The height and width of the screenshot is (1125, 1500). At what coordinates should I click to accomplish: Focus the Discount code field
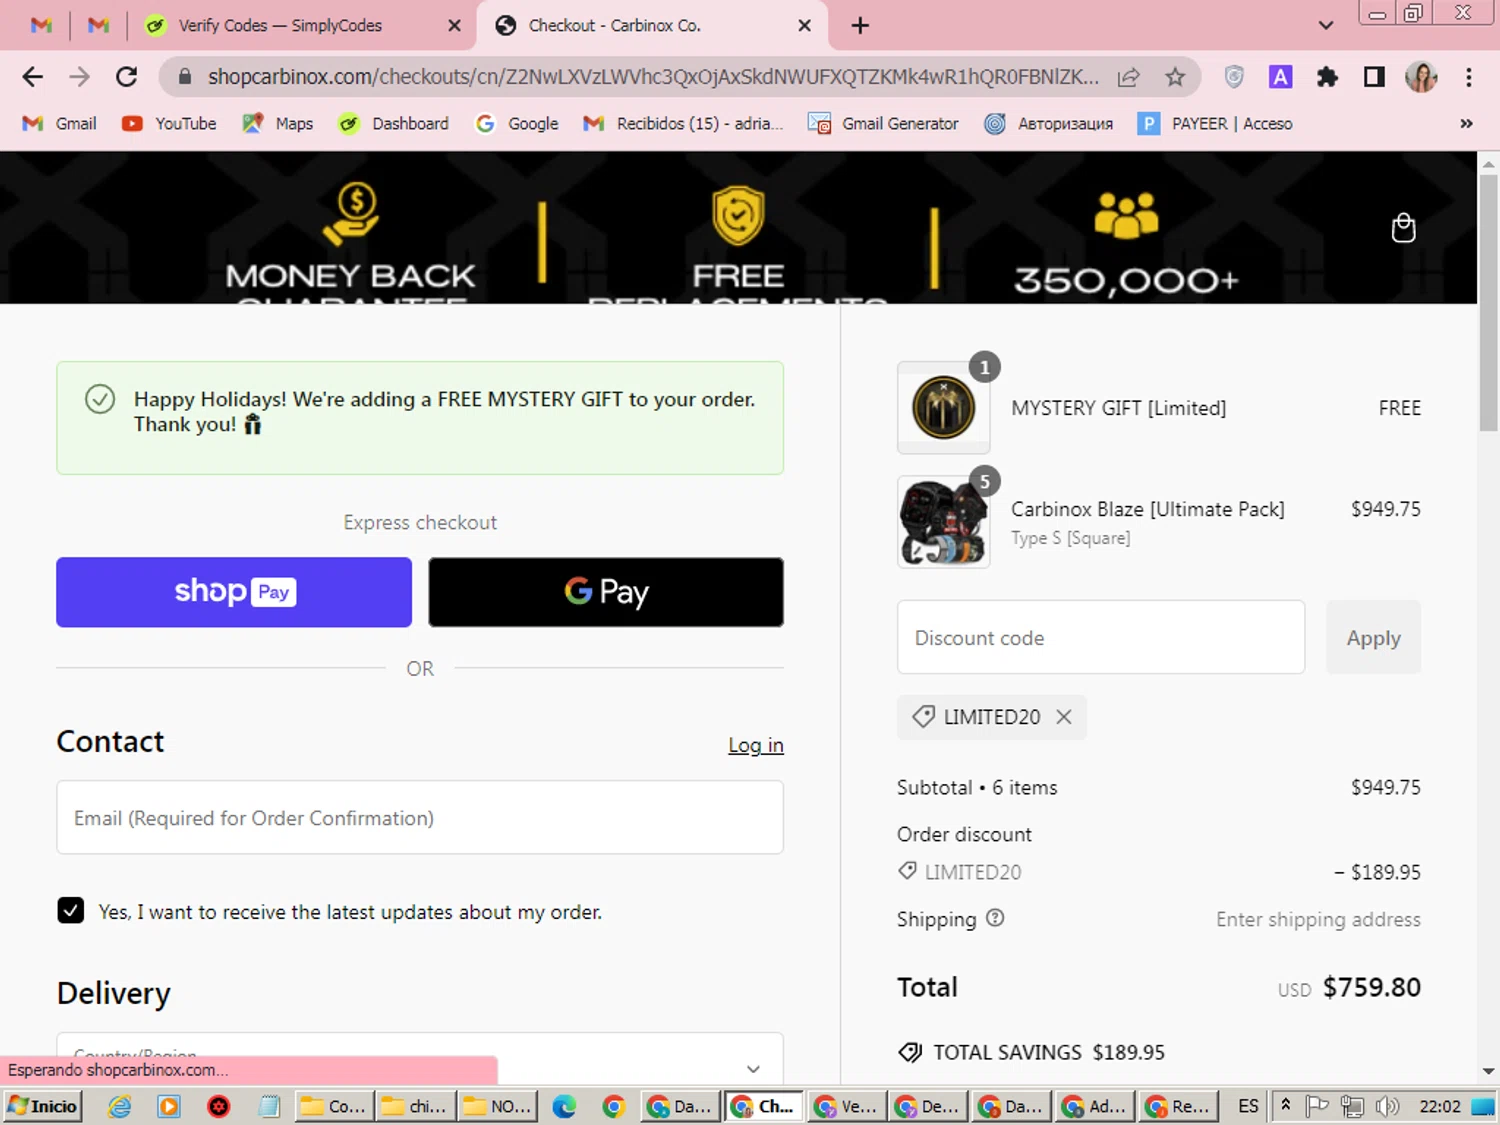point(1101,637)
